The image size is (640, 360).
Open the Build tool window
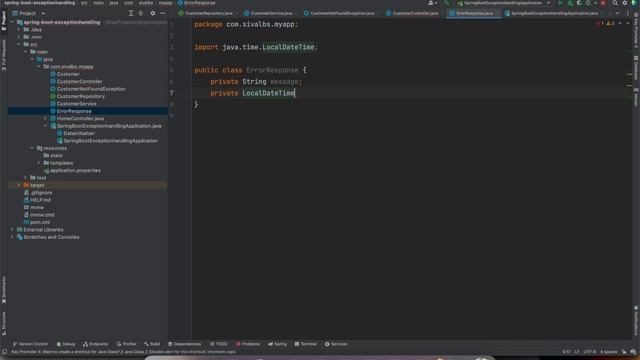[x=152, y=344]
